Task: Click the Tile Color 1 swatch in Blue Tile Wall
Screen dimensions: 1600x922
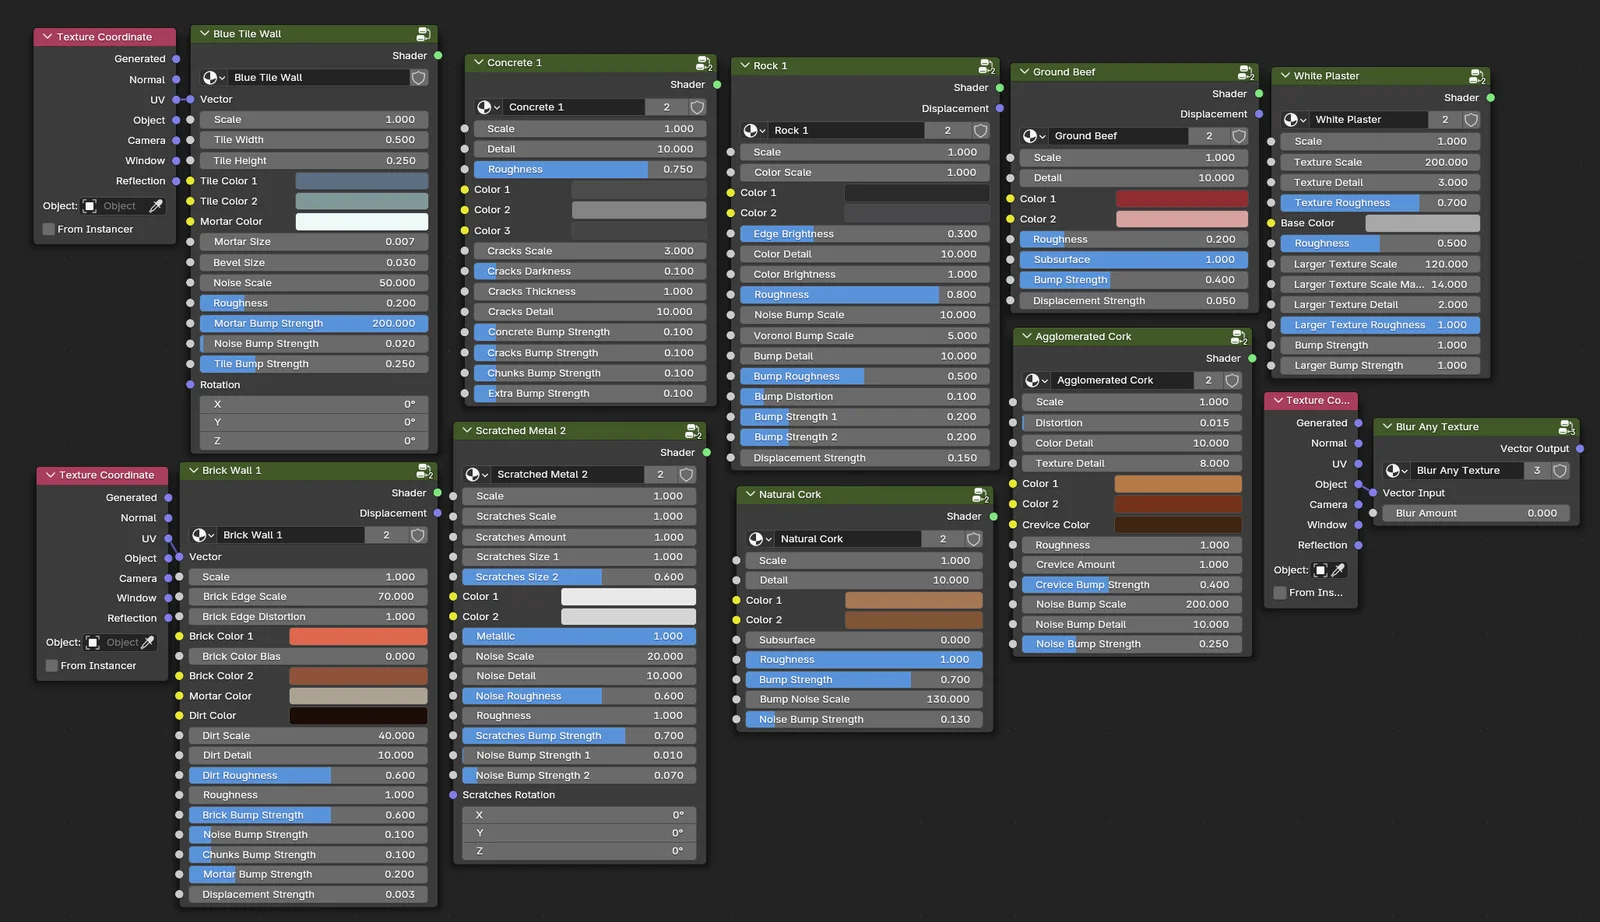Action: [x=362, y=180]
